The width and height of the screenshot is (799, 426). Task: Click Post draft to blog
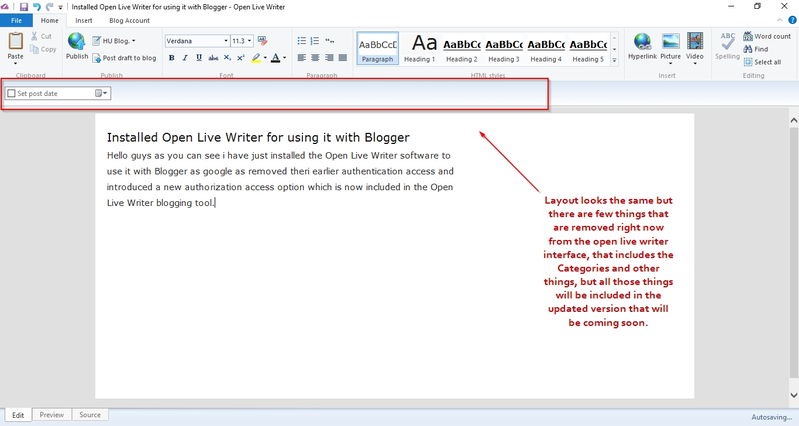tap(124, 58)
